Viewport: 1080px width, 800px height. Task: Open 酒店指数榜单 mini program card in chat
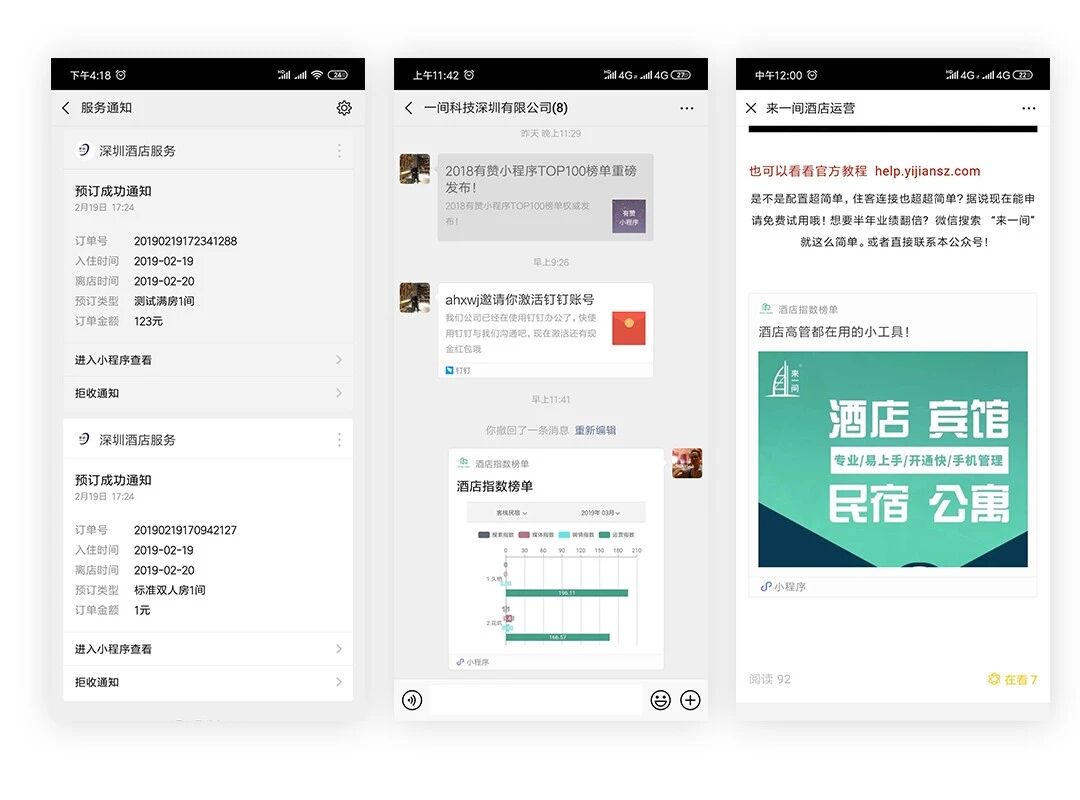click(x=556, y=559)
